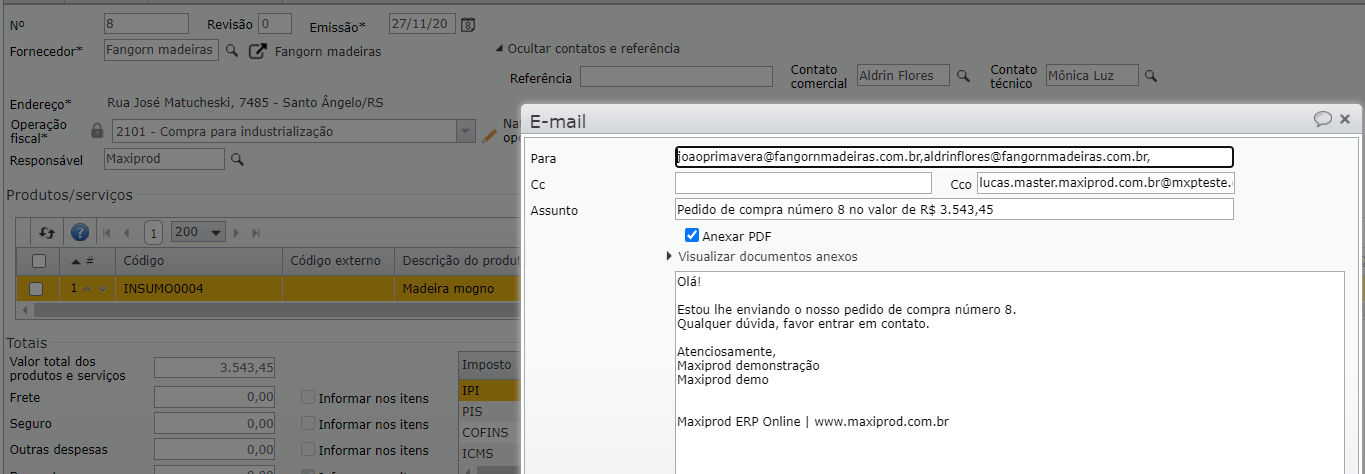Click the Código externo column header

338,261
